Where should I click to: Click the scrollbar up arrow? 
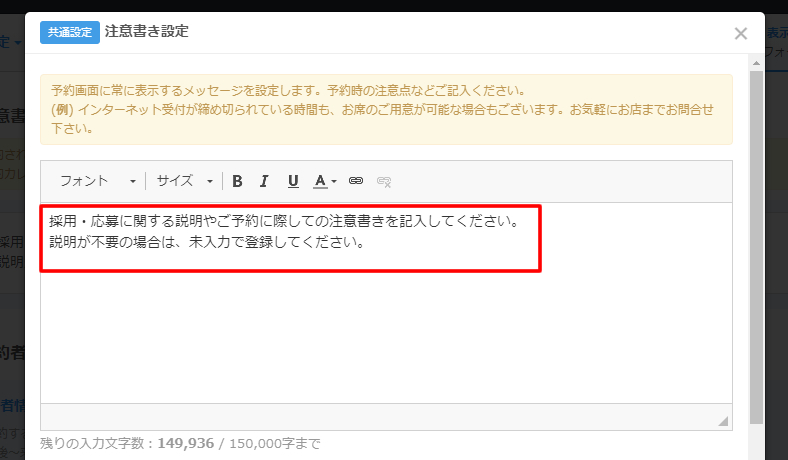(x=757, y=62)
